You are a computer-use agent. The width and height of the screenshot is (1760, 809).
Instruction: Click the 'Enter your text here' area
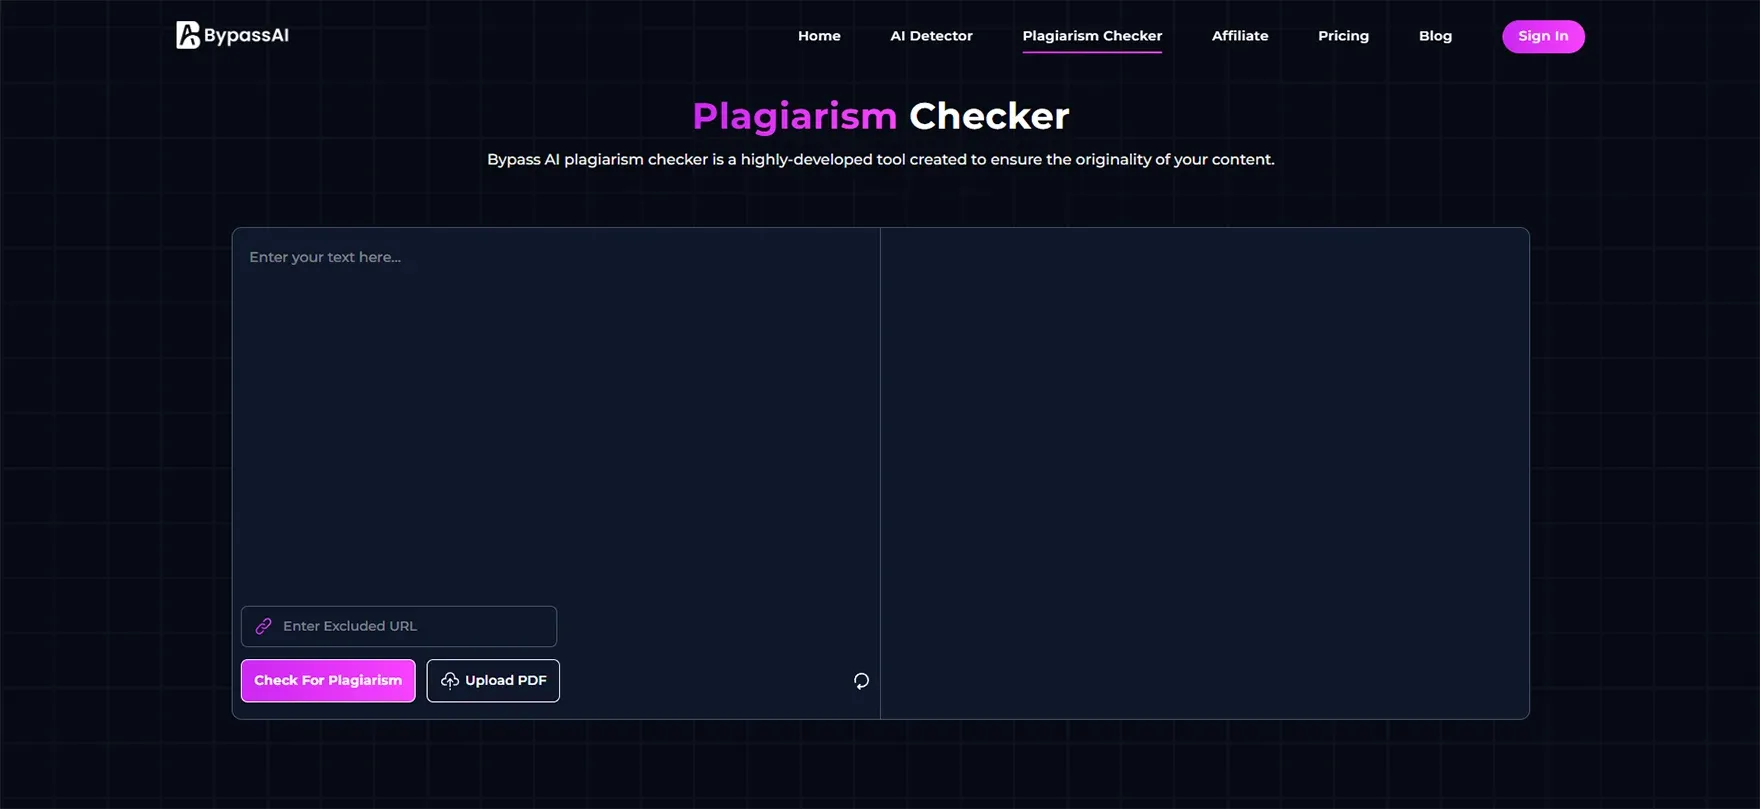click(x=556, y=415)
